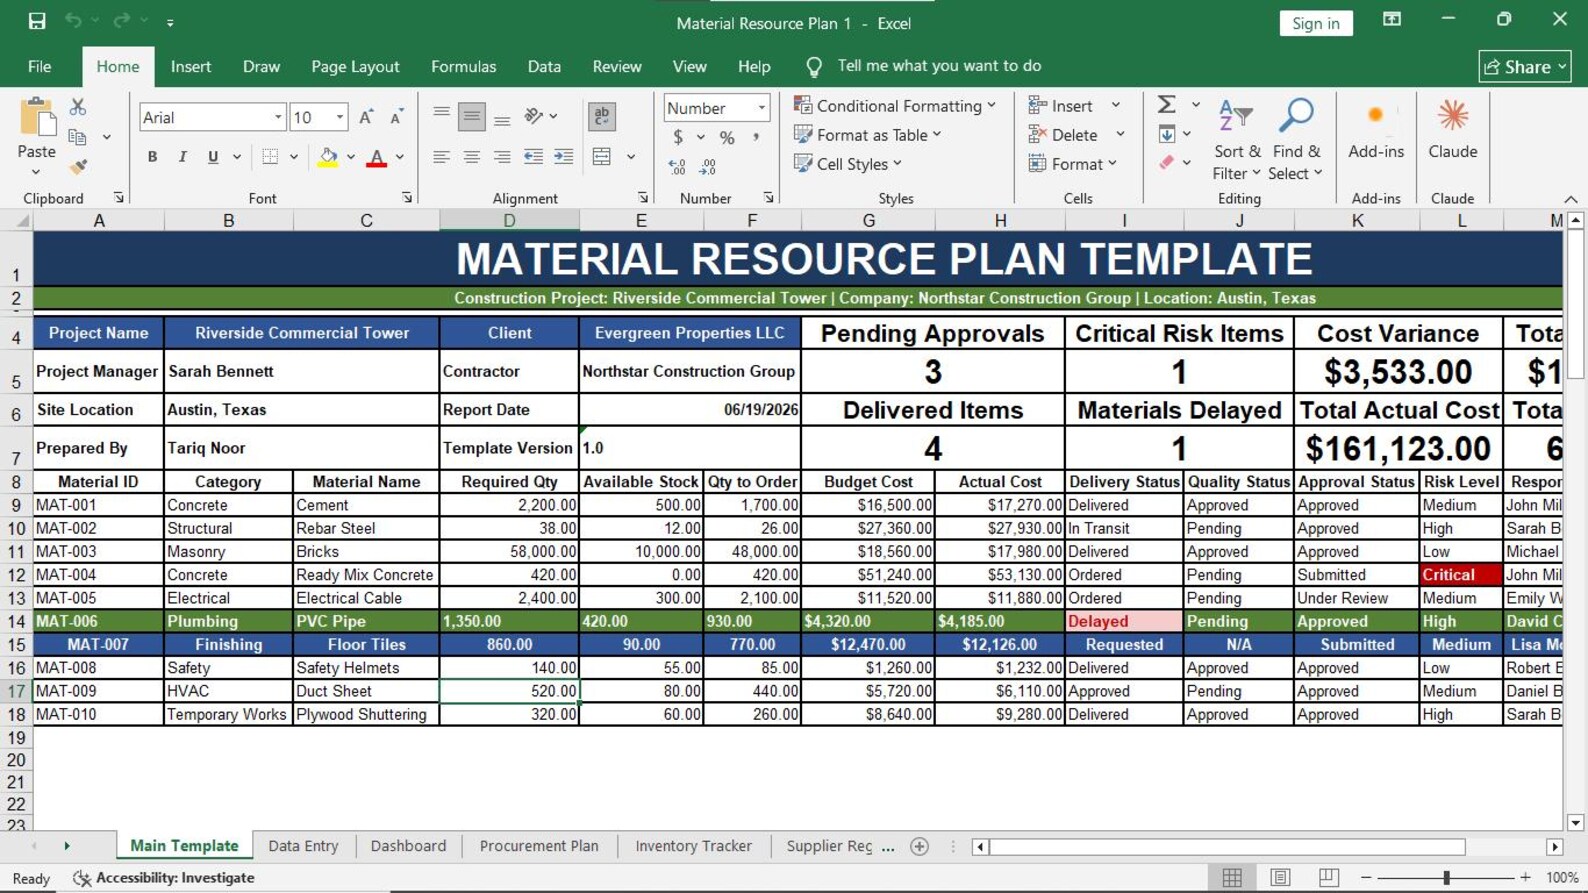Add a new sheet with plus button

(x=919, y=847)
